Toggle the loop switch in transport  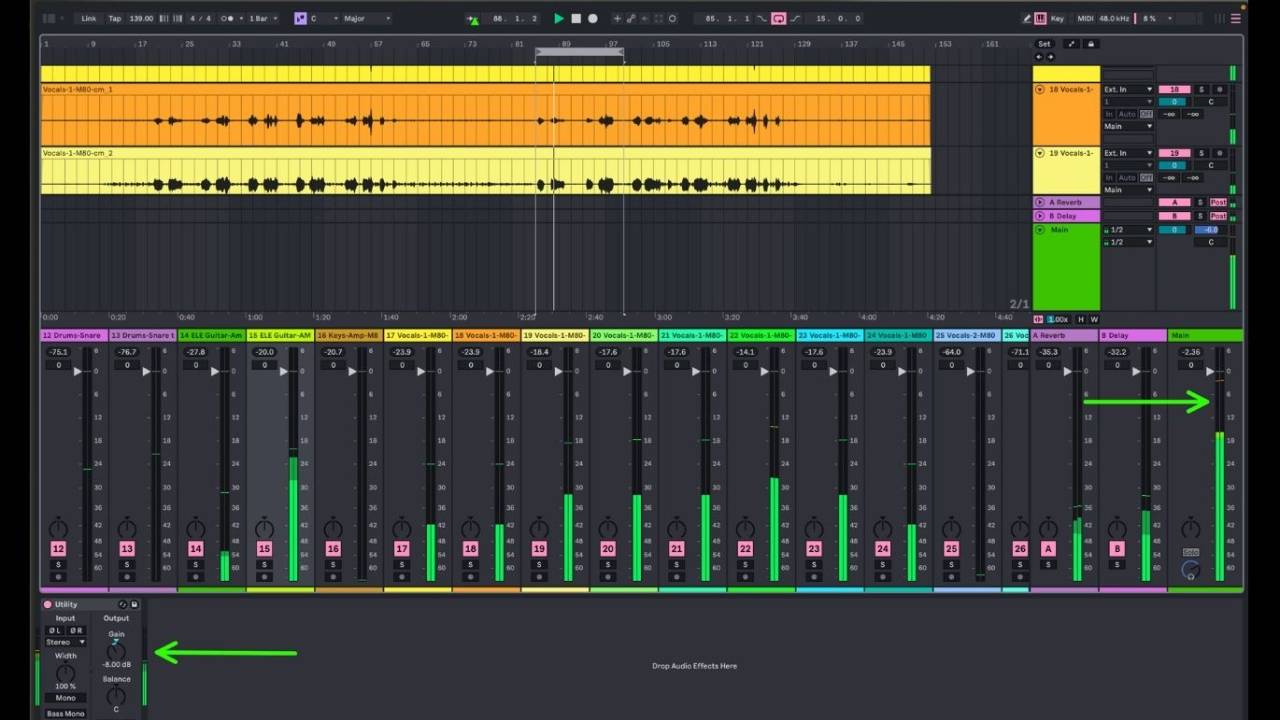tap(778, 18)
